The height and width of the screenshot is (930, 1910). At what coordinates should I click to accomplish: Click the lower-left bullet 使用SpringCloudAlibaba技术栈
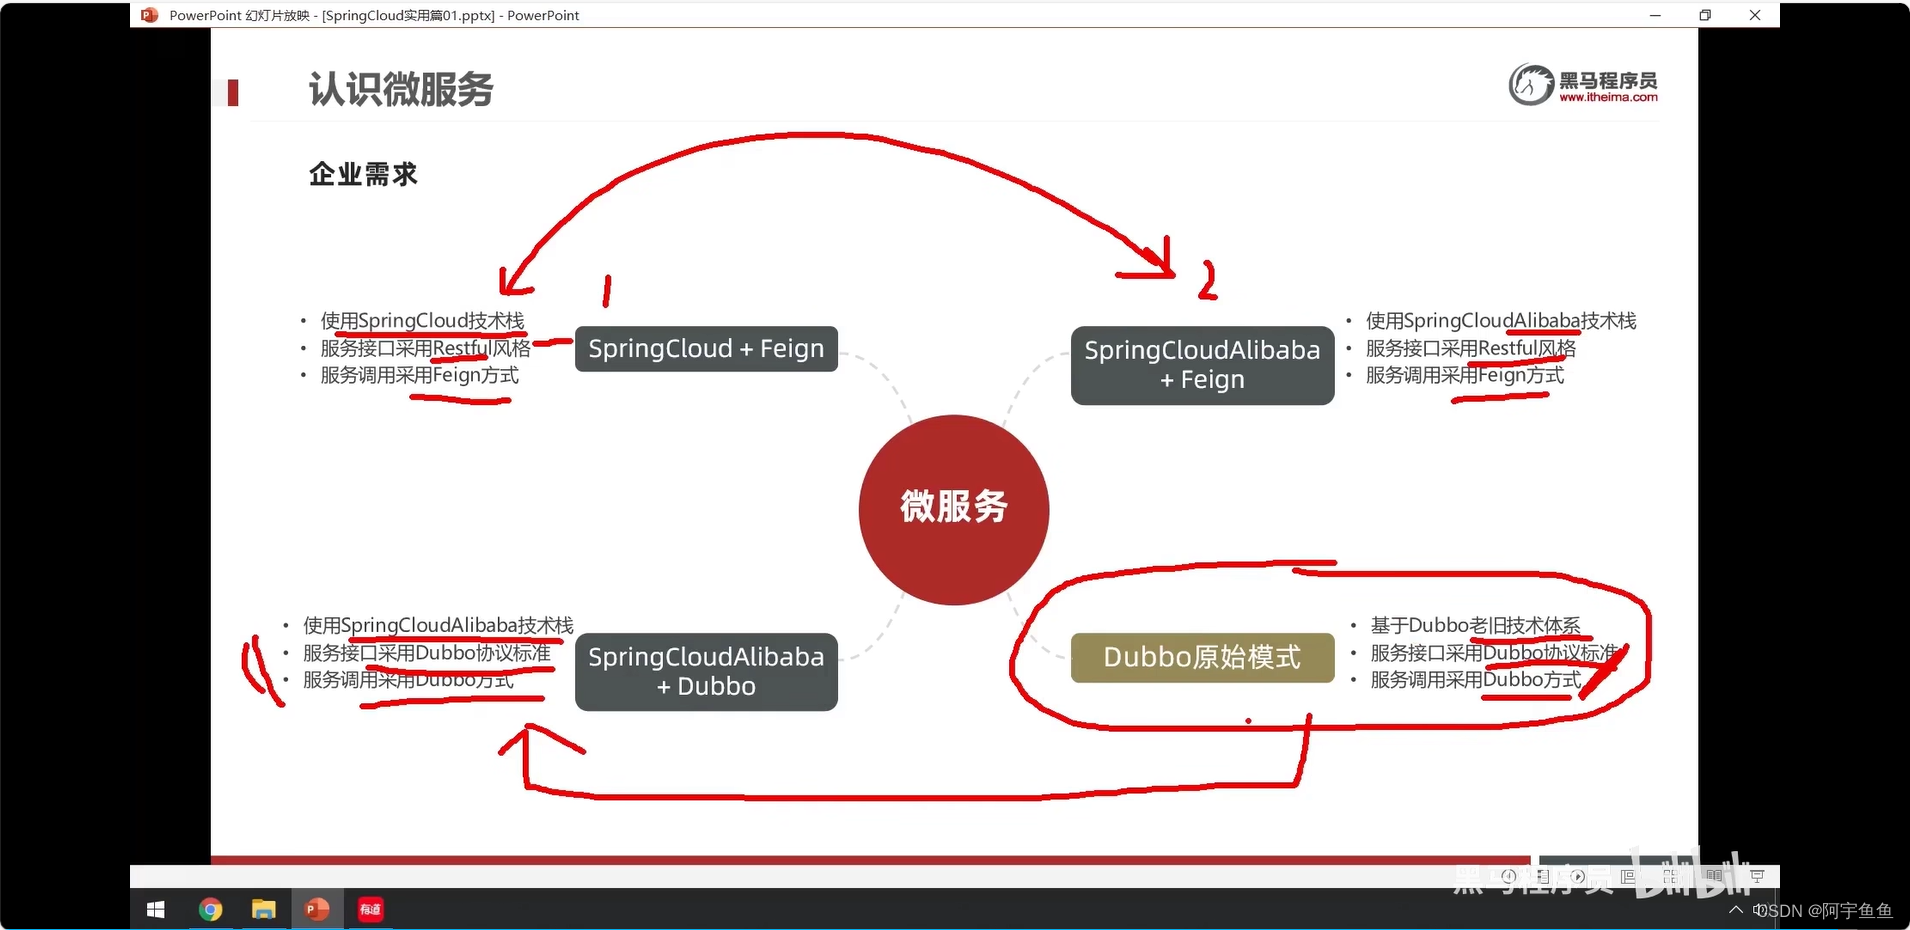pos(438,625)
